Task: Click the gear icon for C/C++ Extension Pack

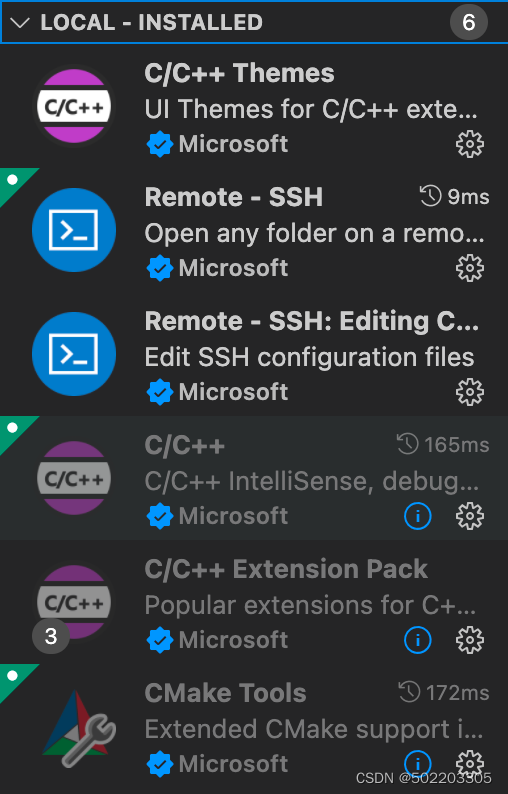Action: (470, 640)
